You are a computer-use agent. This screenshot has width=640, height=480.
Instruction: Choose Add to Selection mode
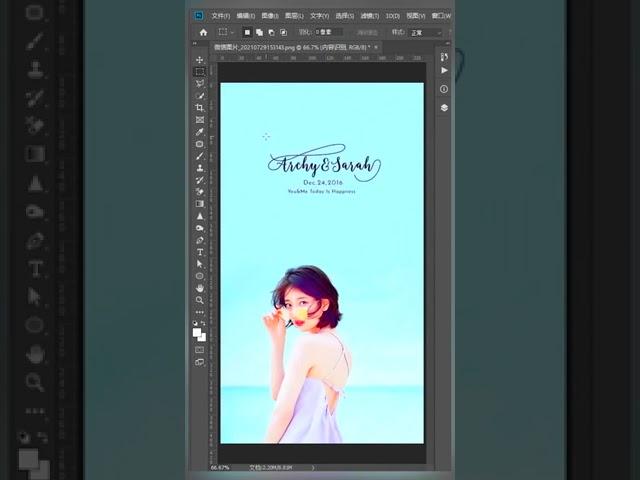point(259,32)
